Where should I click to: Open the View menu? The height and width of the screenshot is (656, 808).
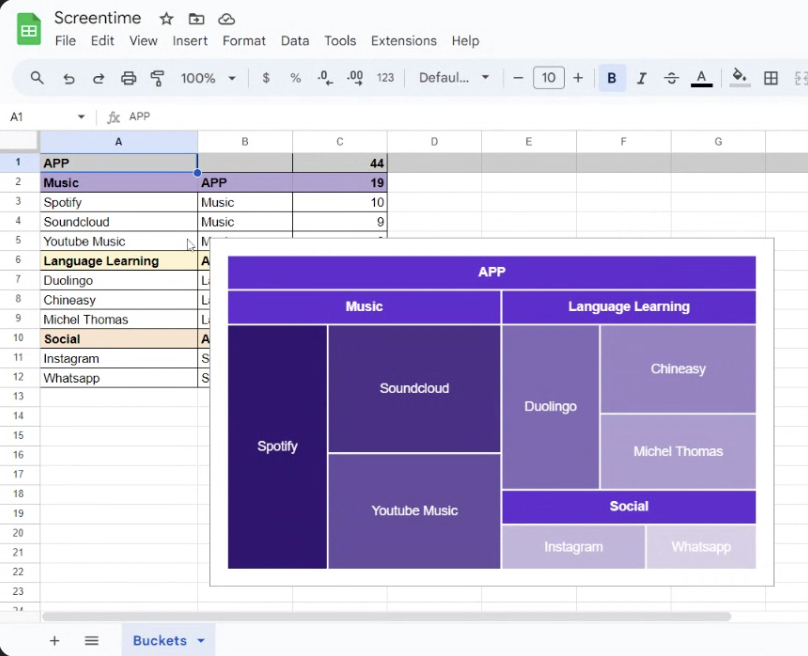click(x=143, y=41)
